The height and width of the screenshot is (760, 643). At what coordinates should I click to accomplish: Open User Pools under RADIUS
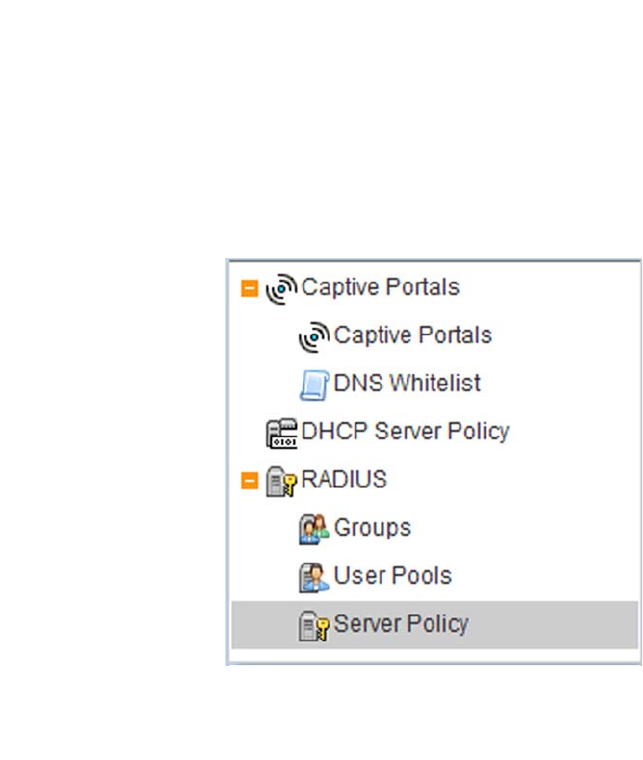click(x=392, y=576)
